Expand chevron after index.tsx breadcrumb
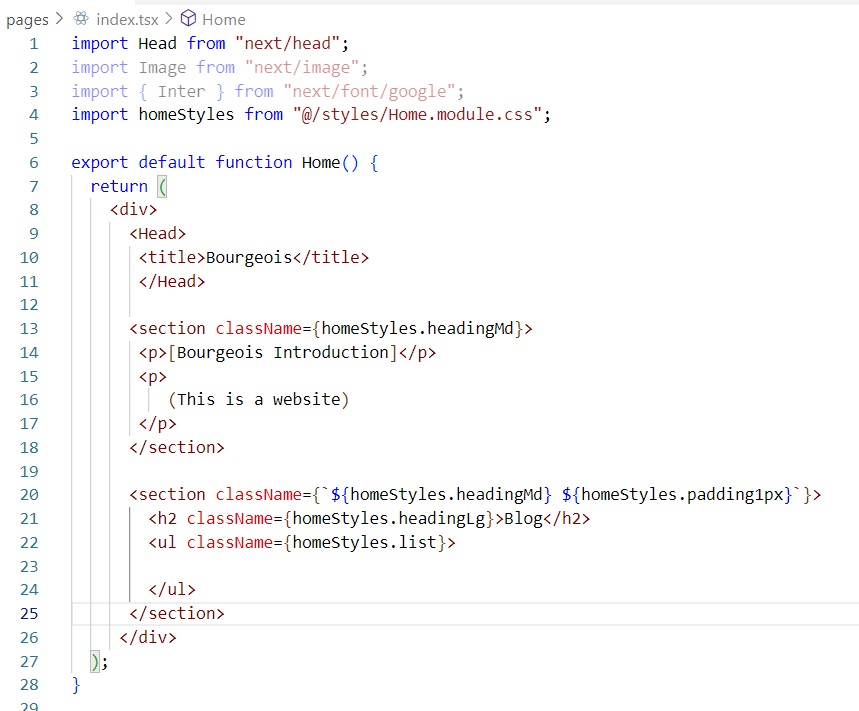 pyautogui.click(x=169, y=19)
